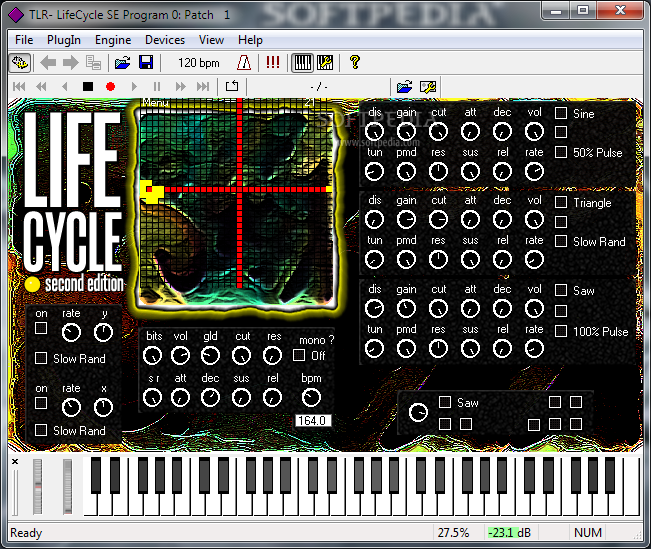The height and width of the screenshot is (549, 651).
Task: Enable oscillator two Slow Rand checkbox
Action: coord(561,241)
